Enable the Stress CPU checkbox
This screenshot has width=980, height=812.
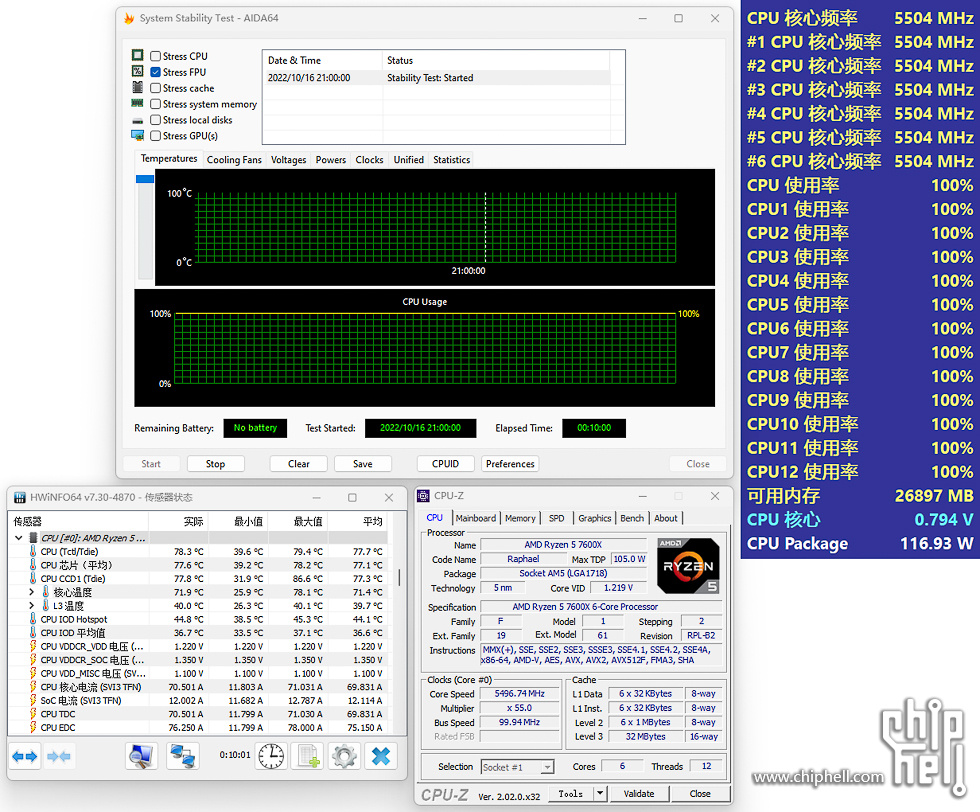pyautogui.click(x=156, y=57)
